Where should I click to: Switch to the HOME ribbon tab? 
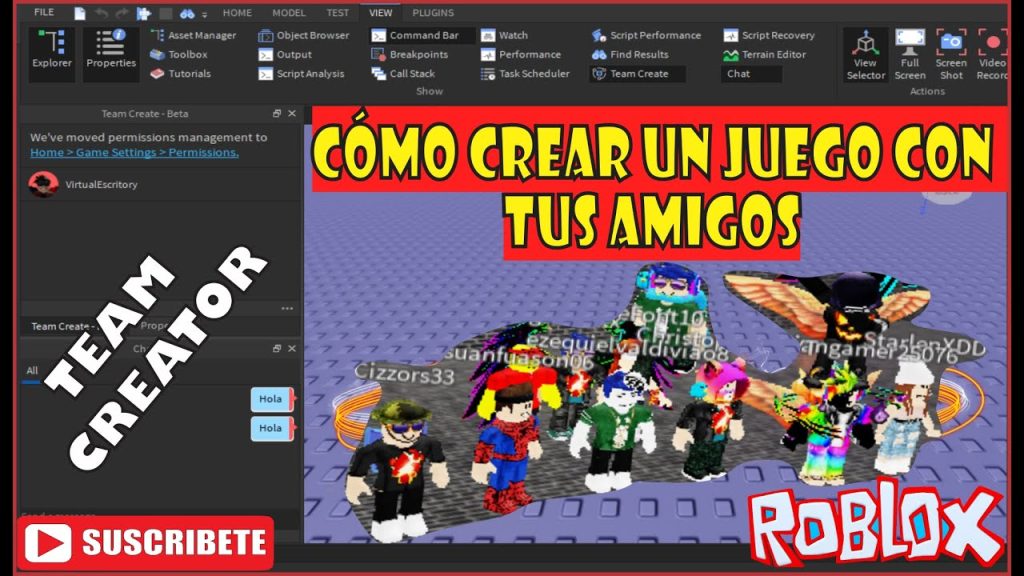pyautogui.click(x=236, y=13)
